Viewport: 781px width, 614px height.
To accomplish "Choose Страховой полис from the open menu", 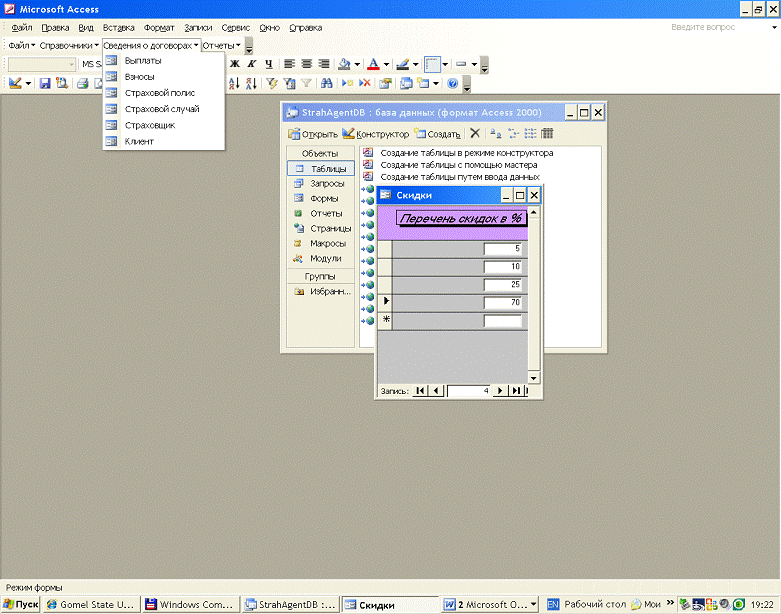I will pyautogui.click(x=159, y=93).
